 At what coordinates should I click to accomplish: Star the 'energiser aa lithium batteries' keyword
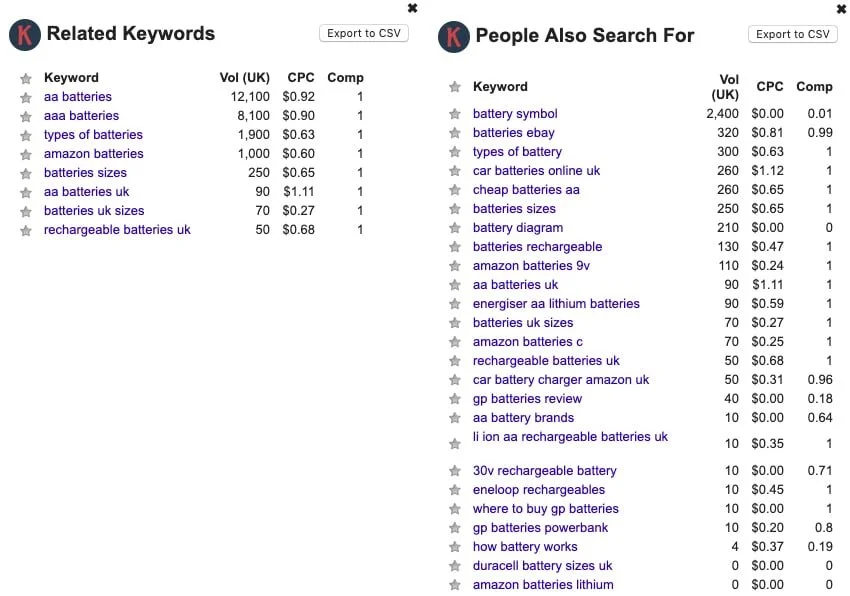point(455,304)
